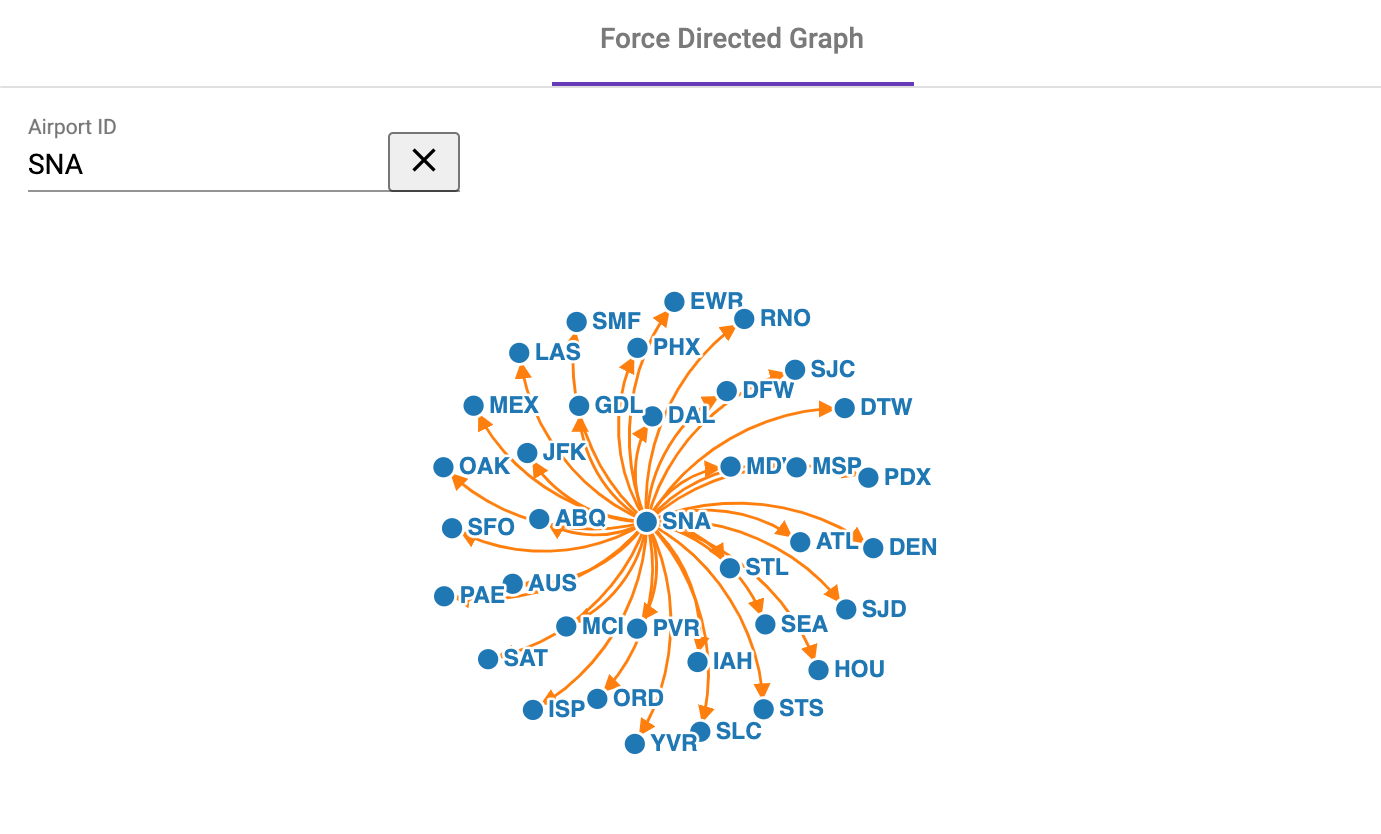Clear the Airport ID field with X button

[x=424, y=161]
